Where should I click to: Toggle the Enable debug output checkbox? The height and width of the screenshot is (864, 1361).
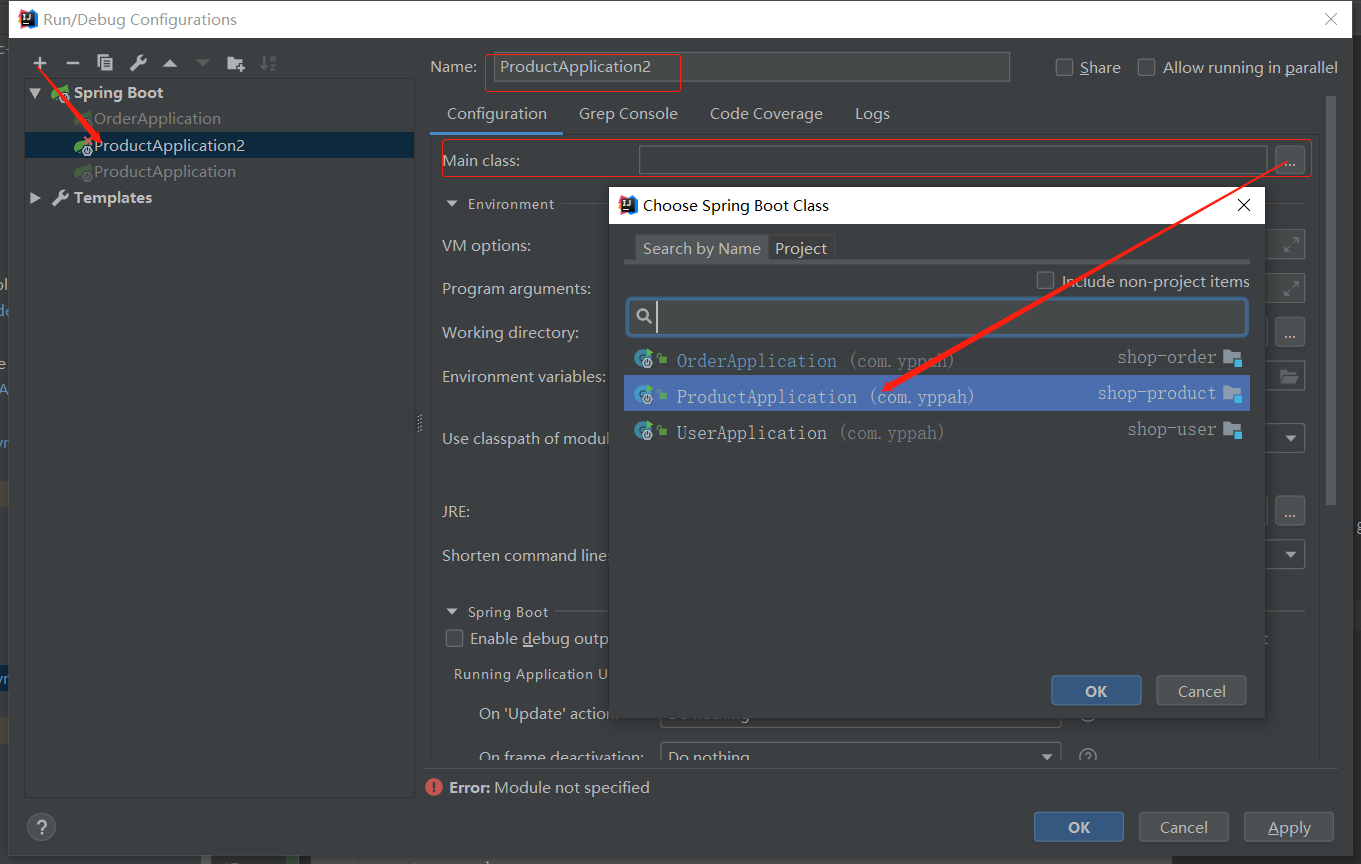point(455,638)
